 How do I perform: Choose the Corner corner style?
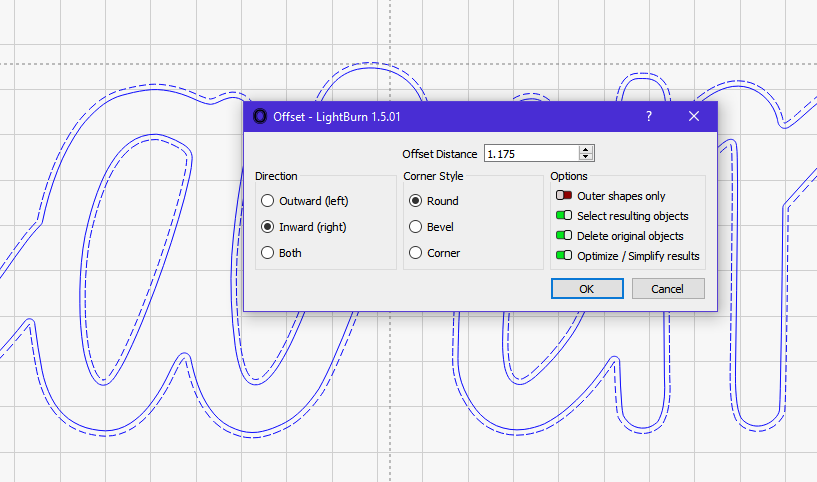(435, 253)
